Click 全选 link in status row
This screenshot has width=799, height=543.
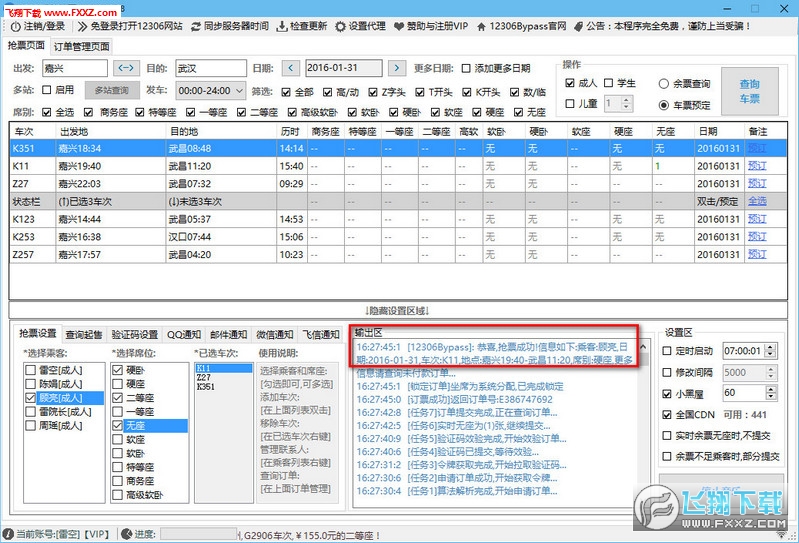tap(757, 201)
